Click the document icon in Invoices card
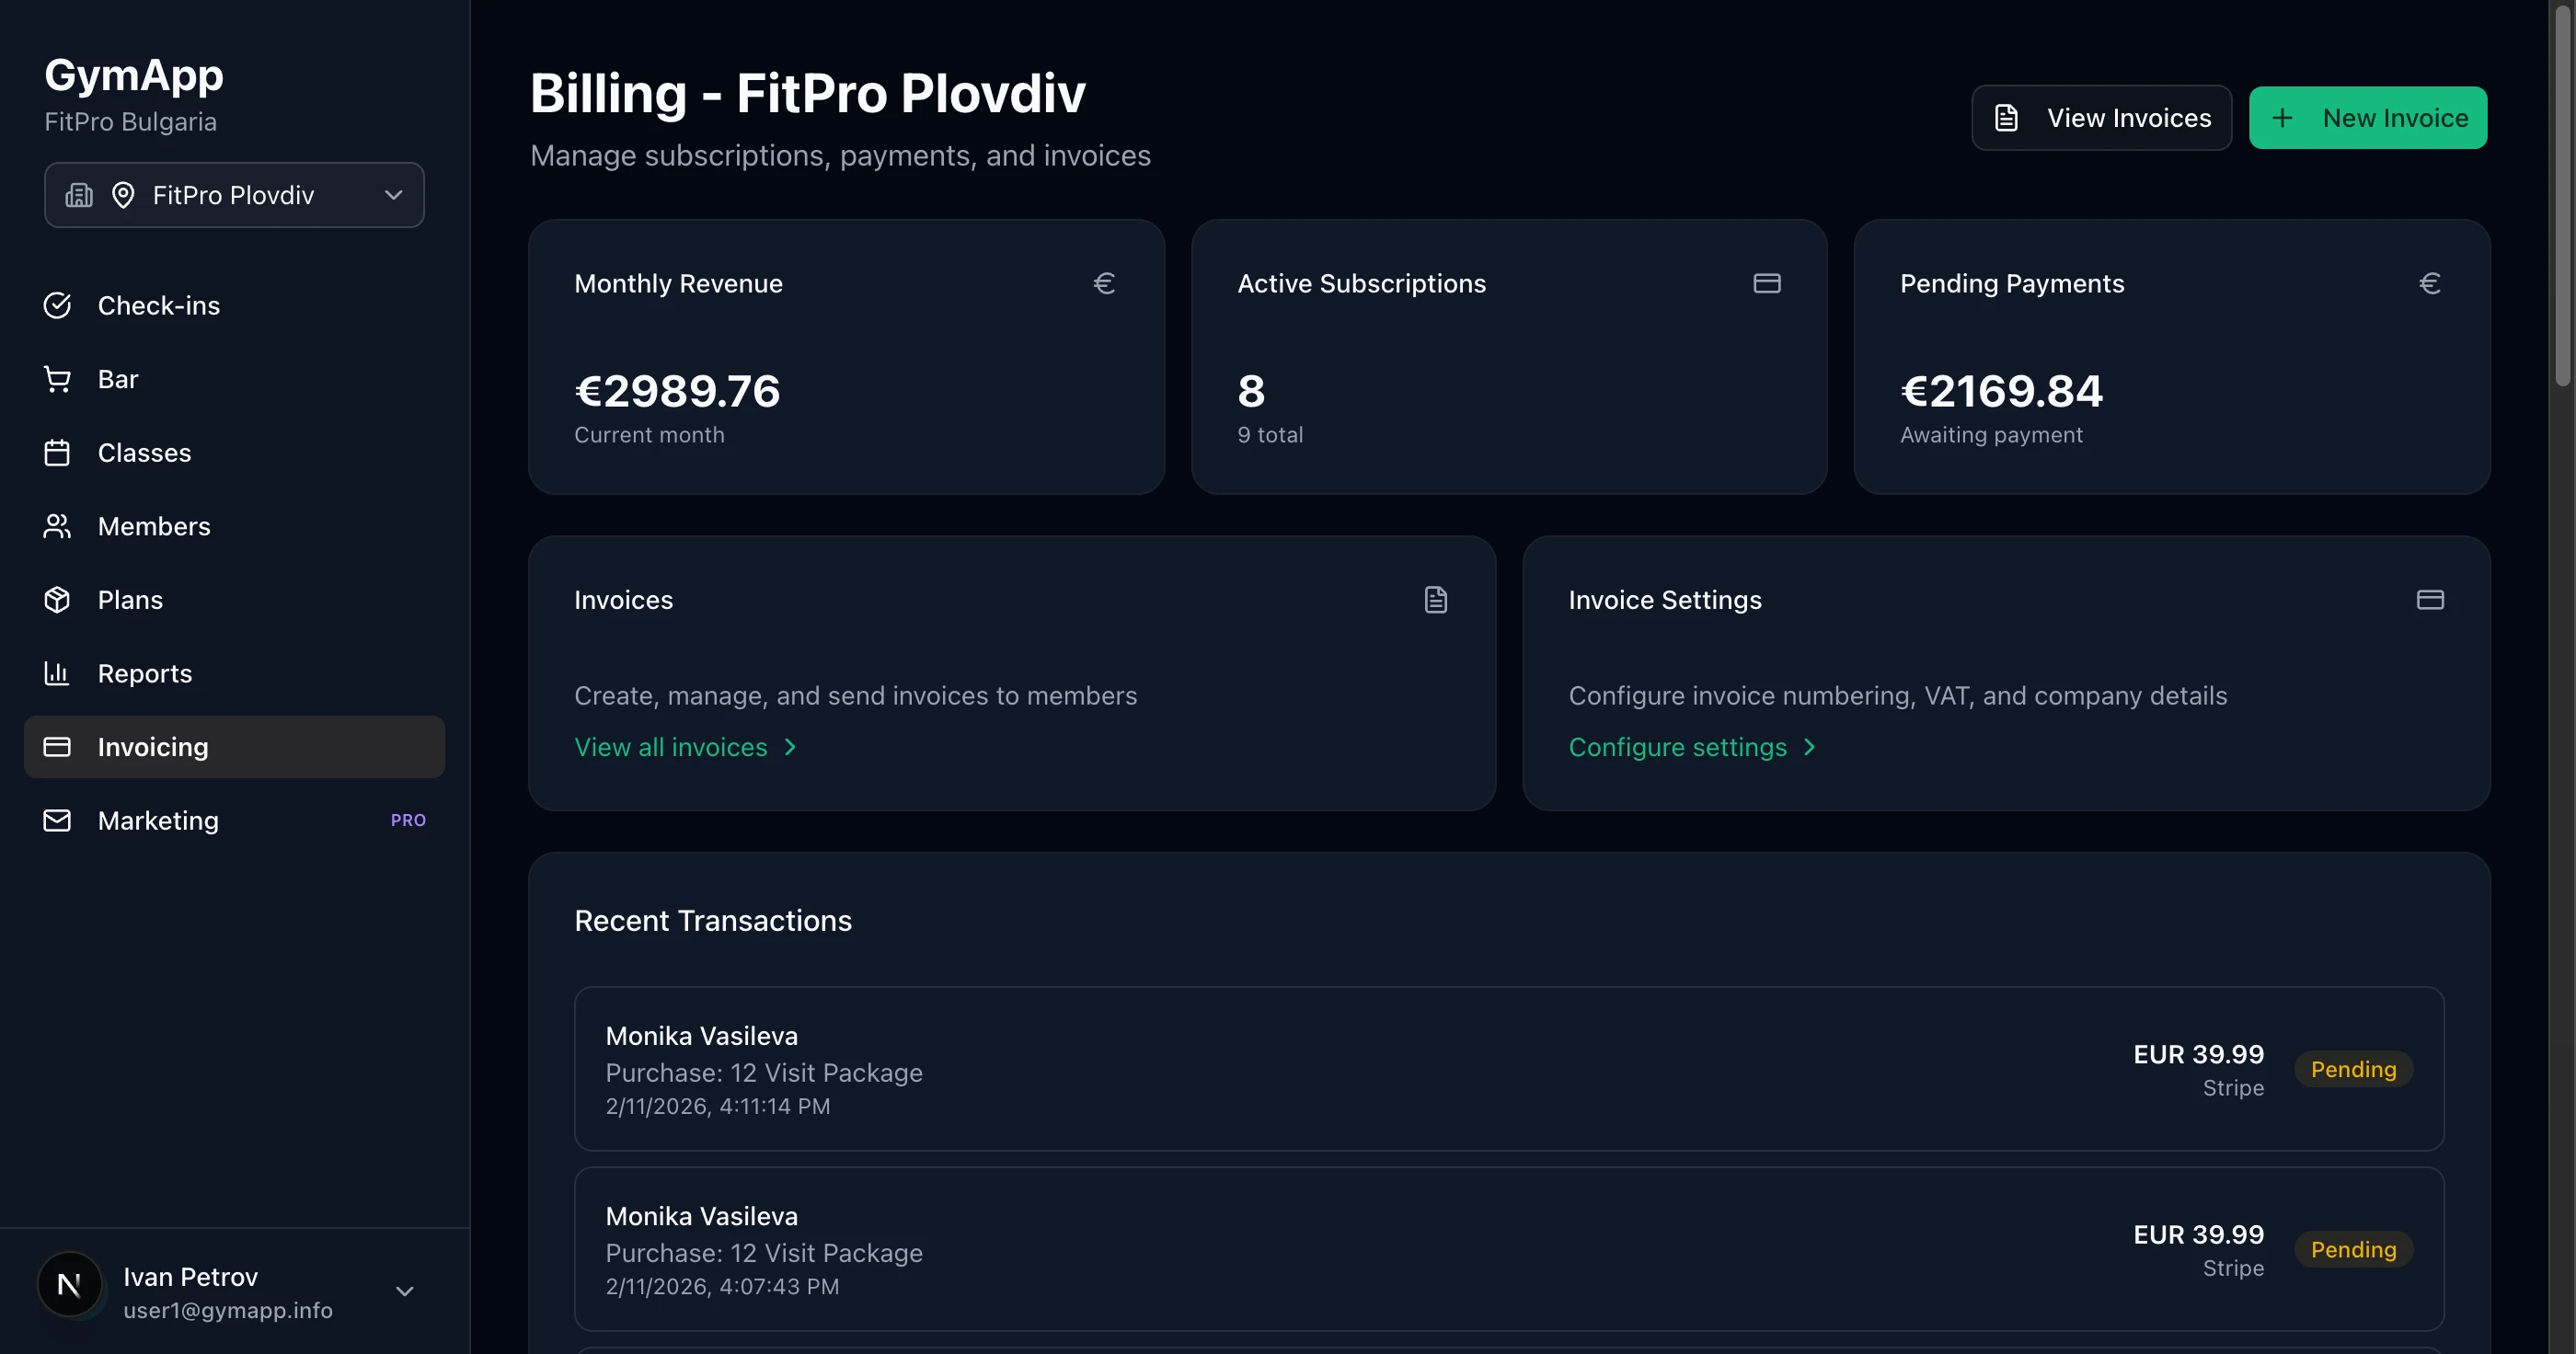This screenshot has width=2576, height=1354. click(1435, 600)
